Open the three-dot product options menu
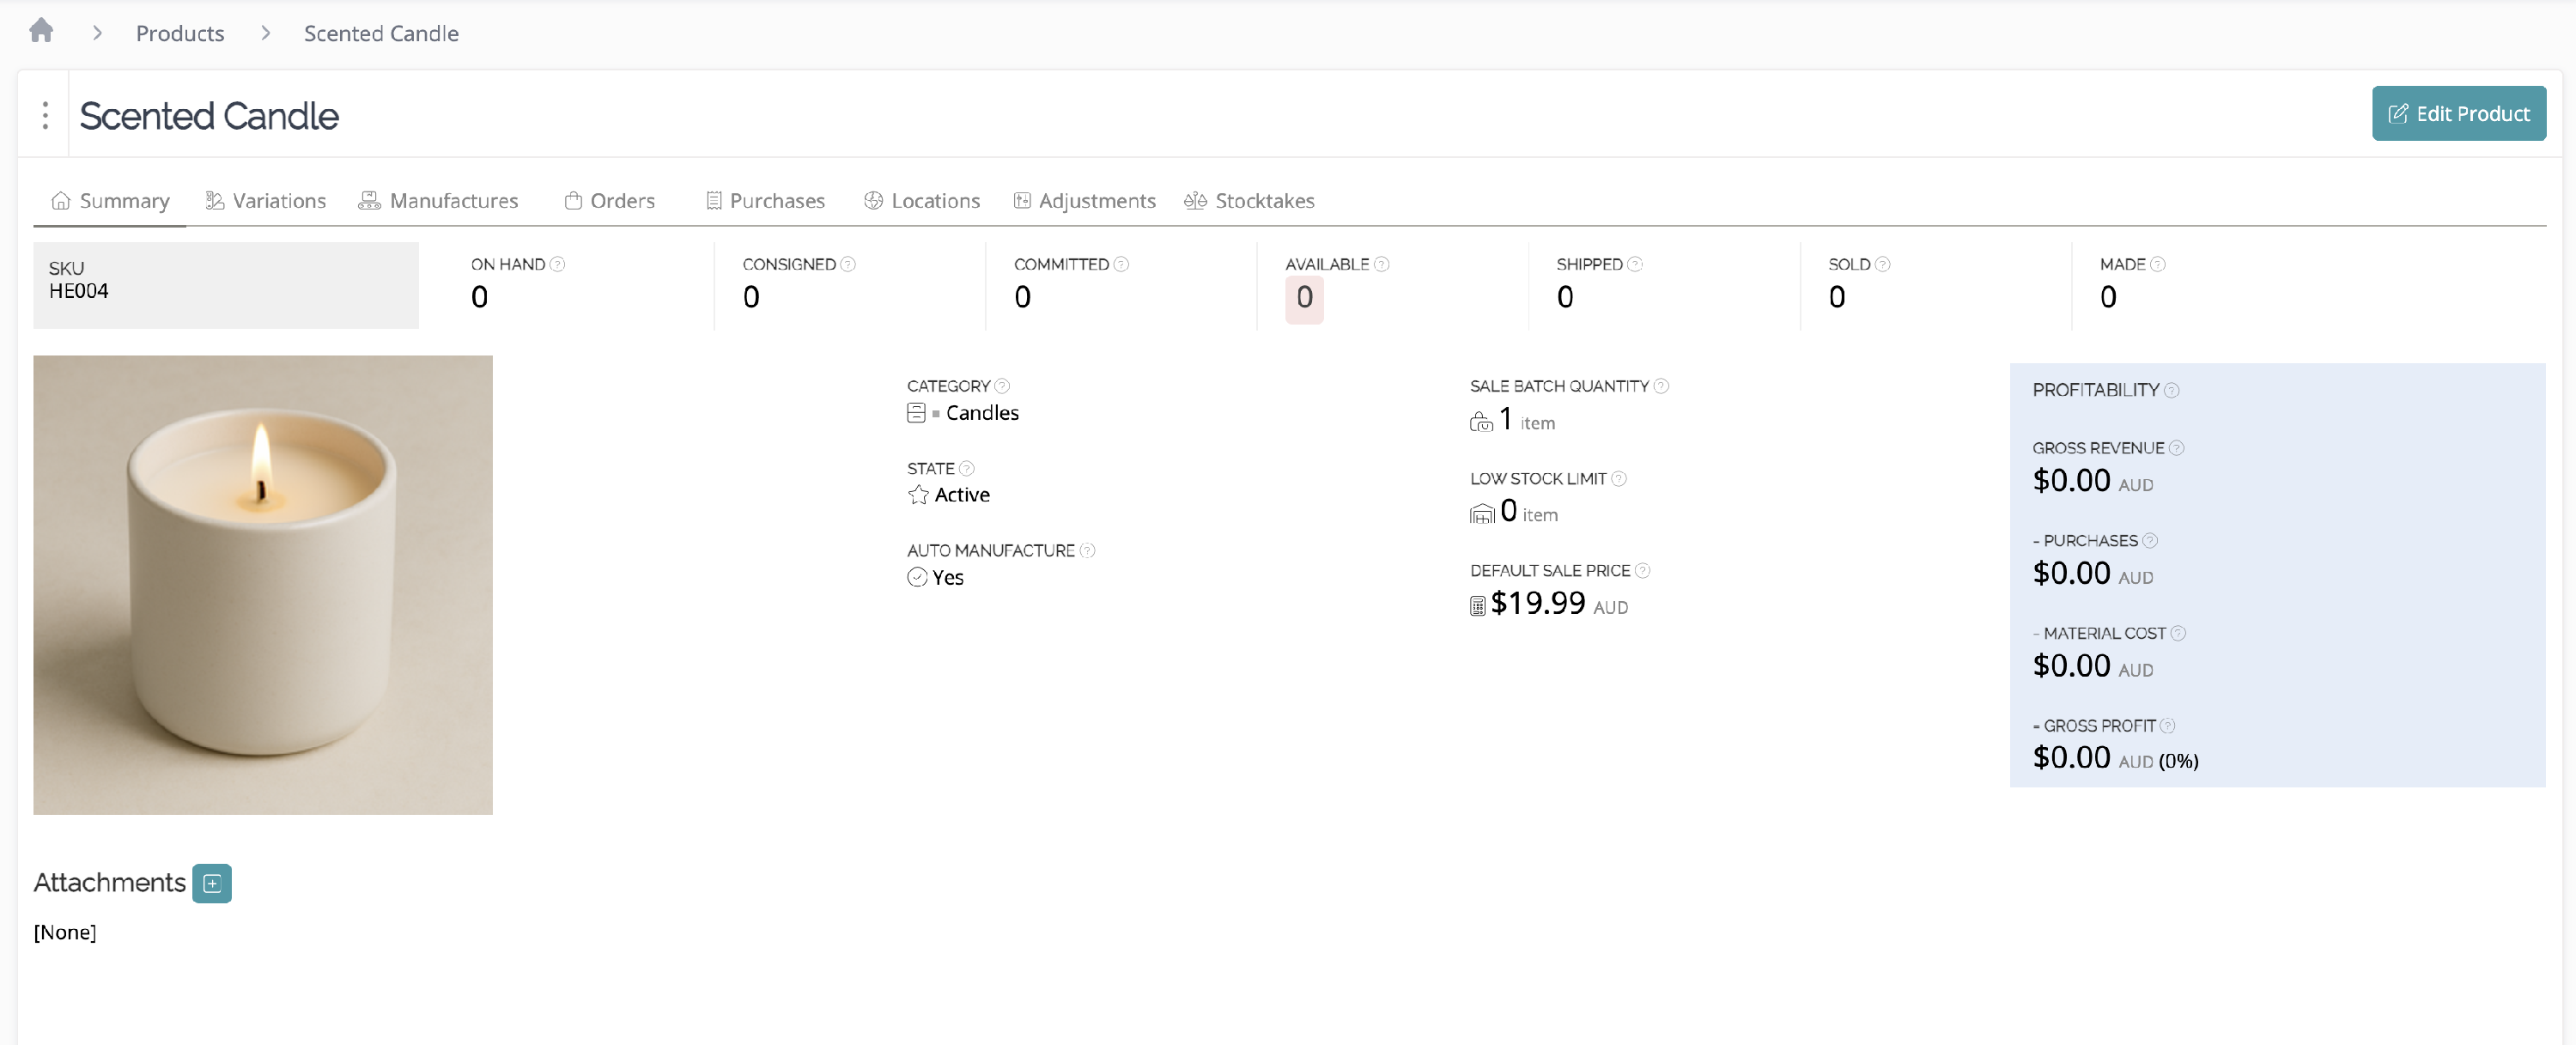 (45, 115)
